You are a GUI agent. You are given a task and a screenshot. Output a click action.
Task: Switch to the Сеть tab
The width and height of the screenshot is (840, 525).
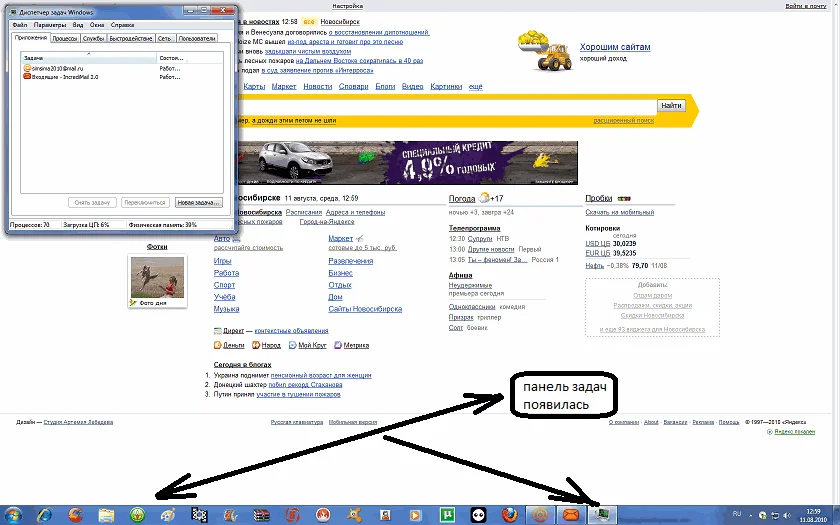165,39
